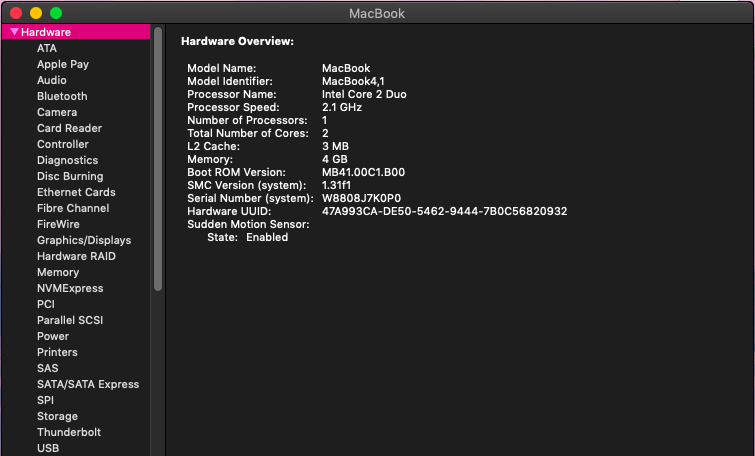The height and width of the screenshot is (456, 755).
Task: Open the ATA sidebar entry
Action: click(47, 48)
